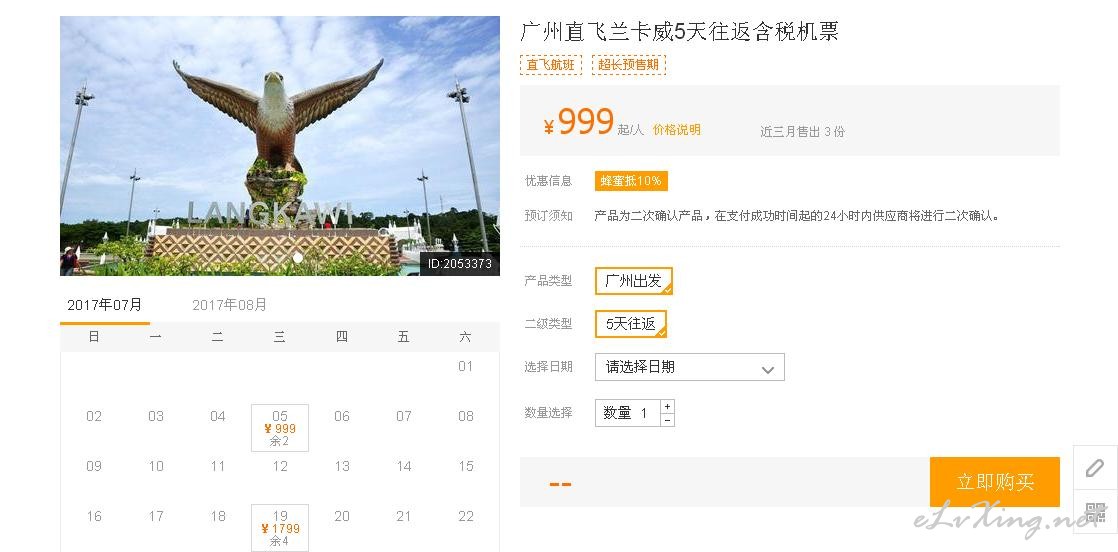The width and height of the screenshot is (1118, 552).
Task: Pick July 05 priced ¥999
Action: tap(280, 428)
